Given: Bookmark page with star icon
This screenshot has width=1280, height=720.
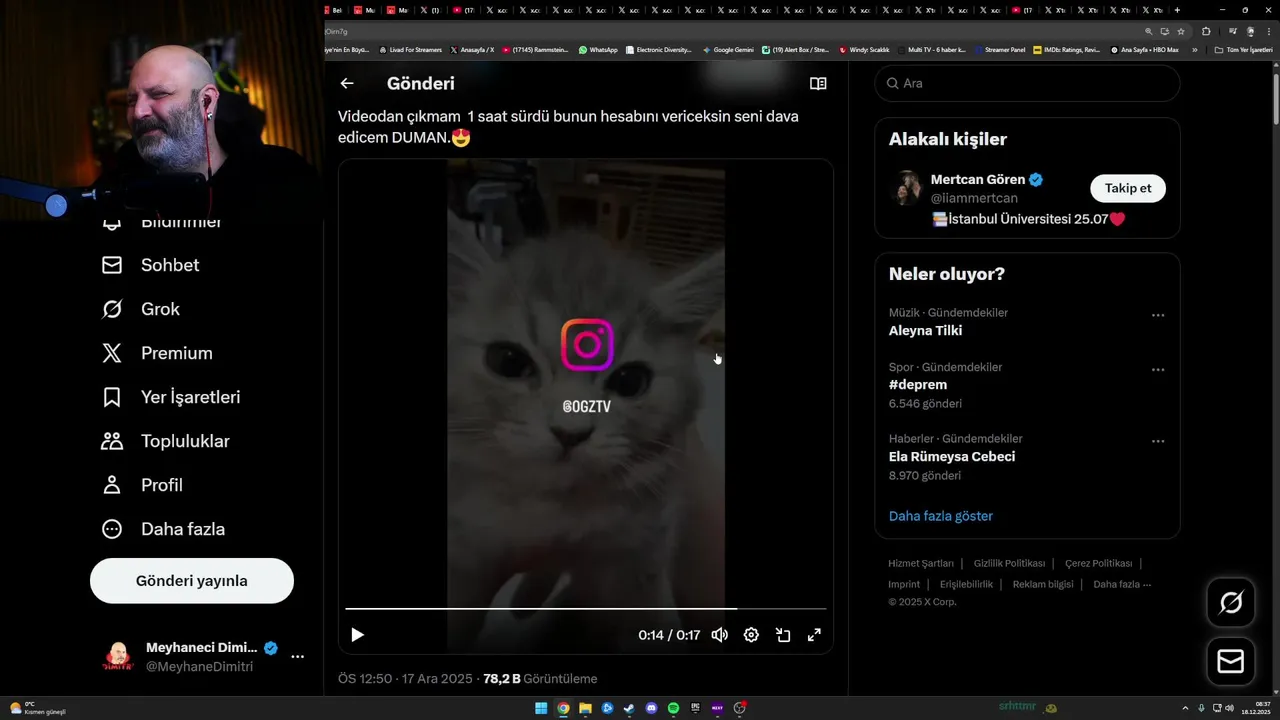Looking at the screenshot, I should [1179, 31].
